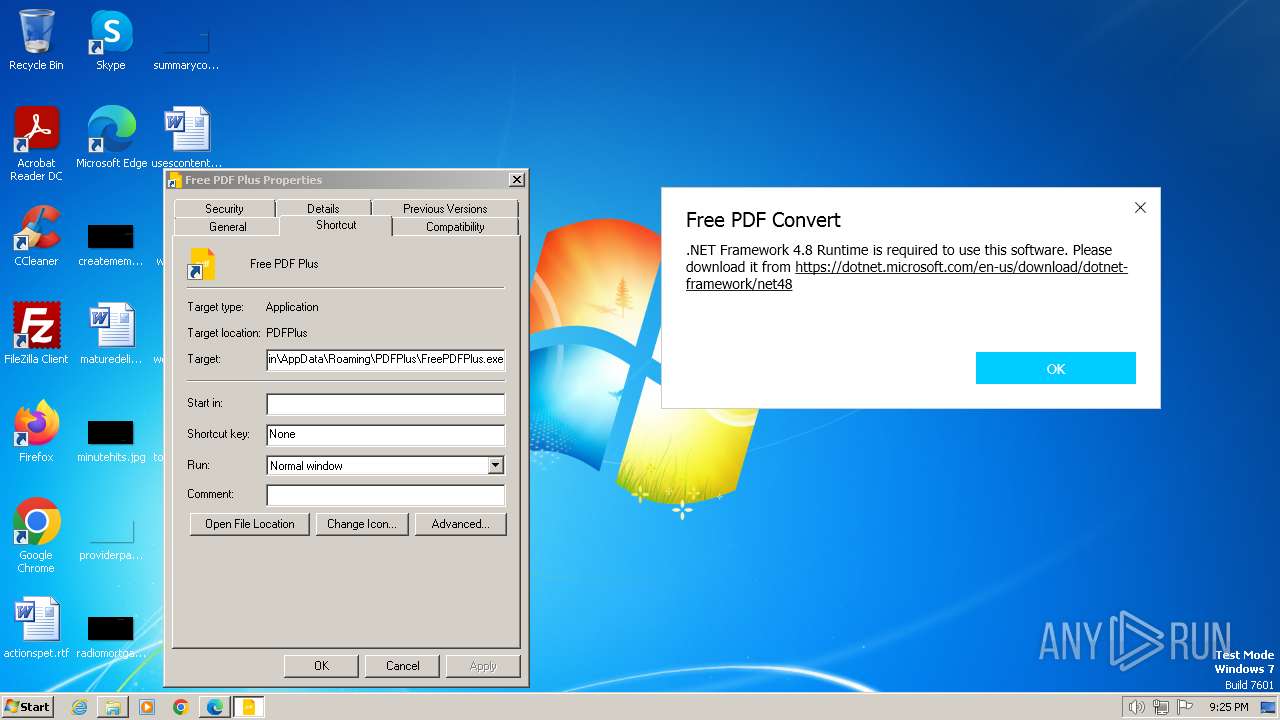Expand the Run dropdown (Normal window)
1280x720 pixels.
495,465
